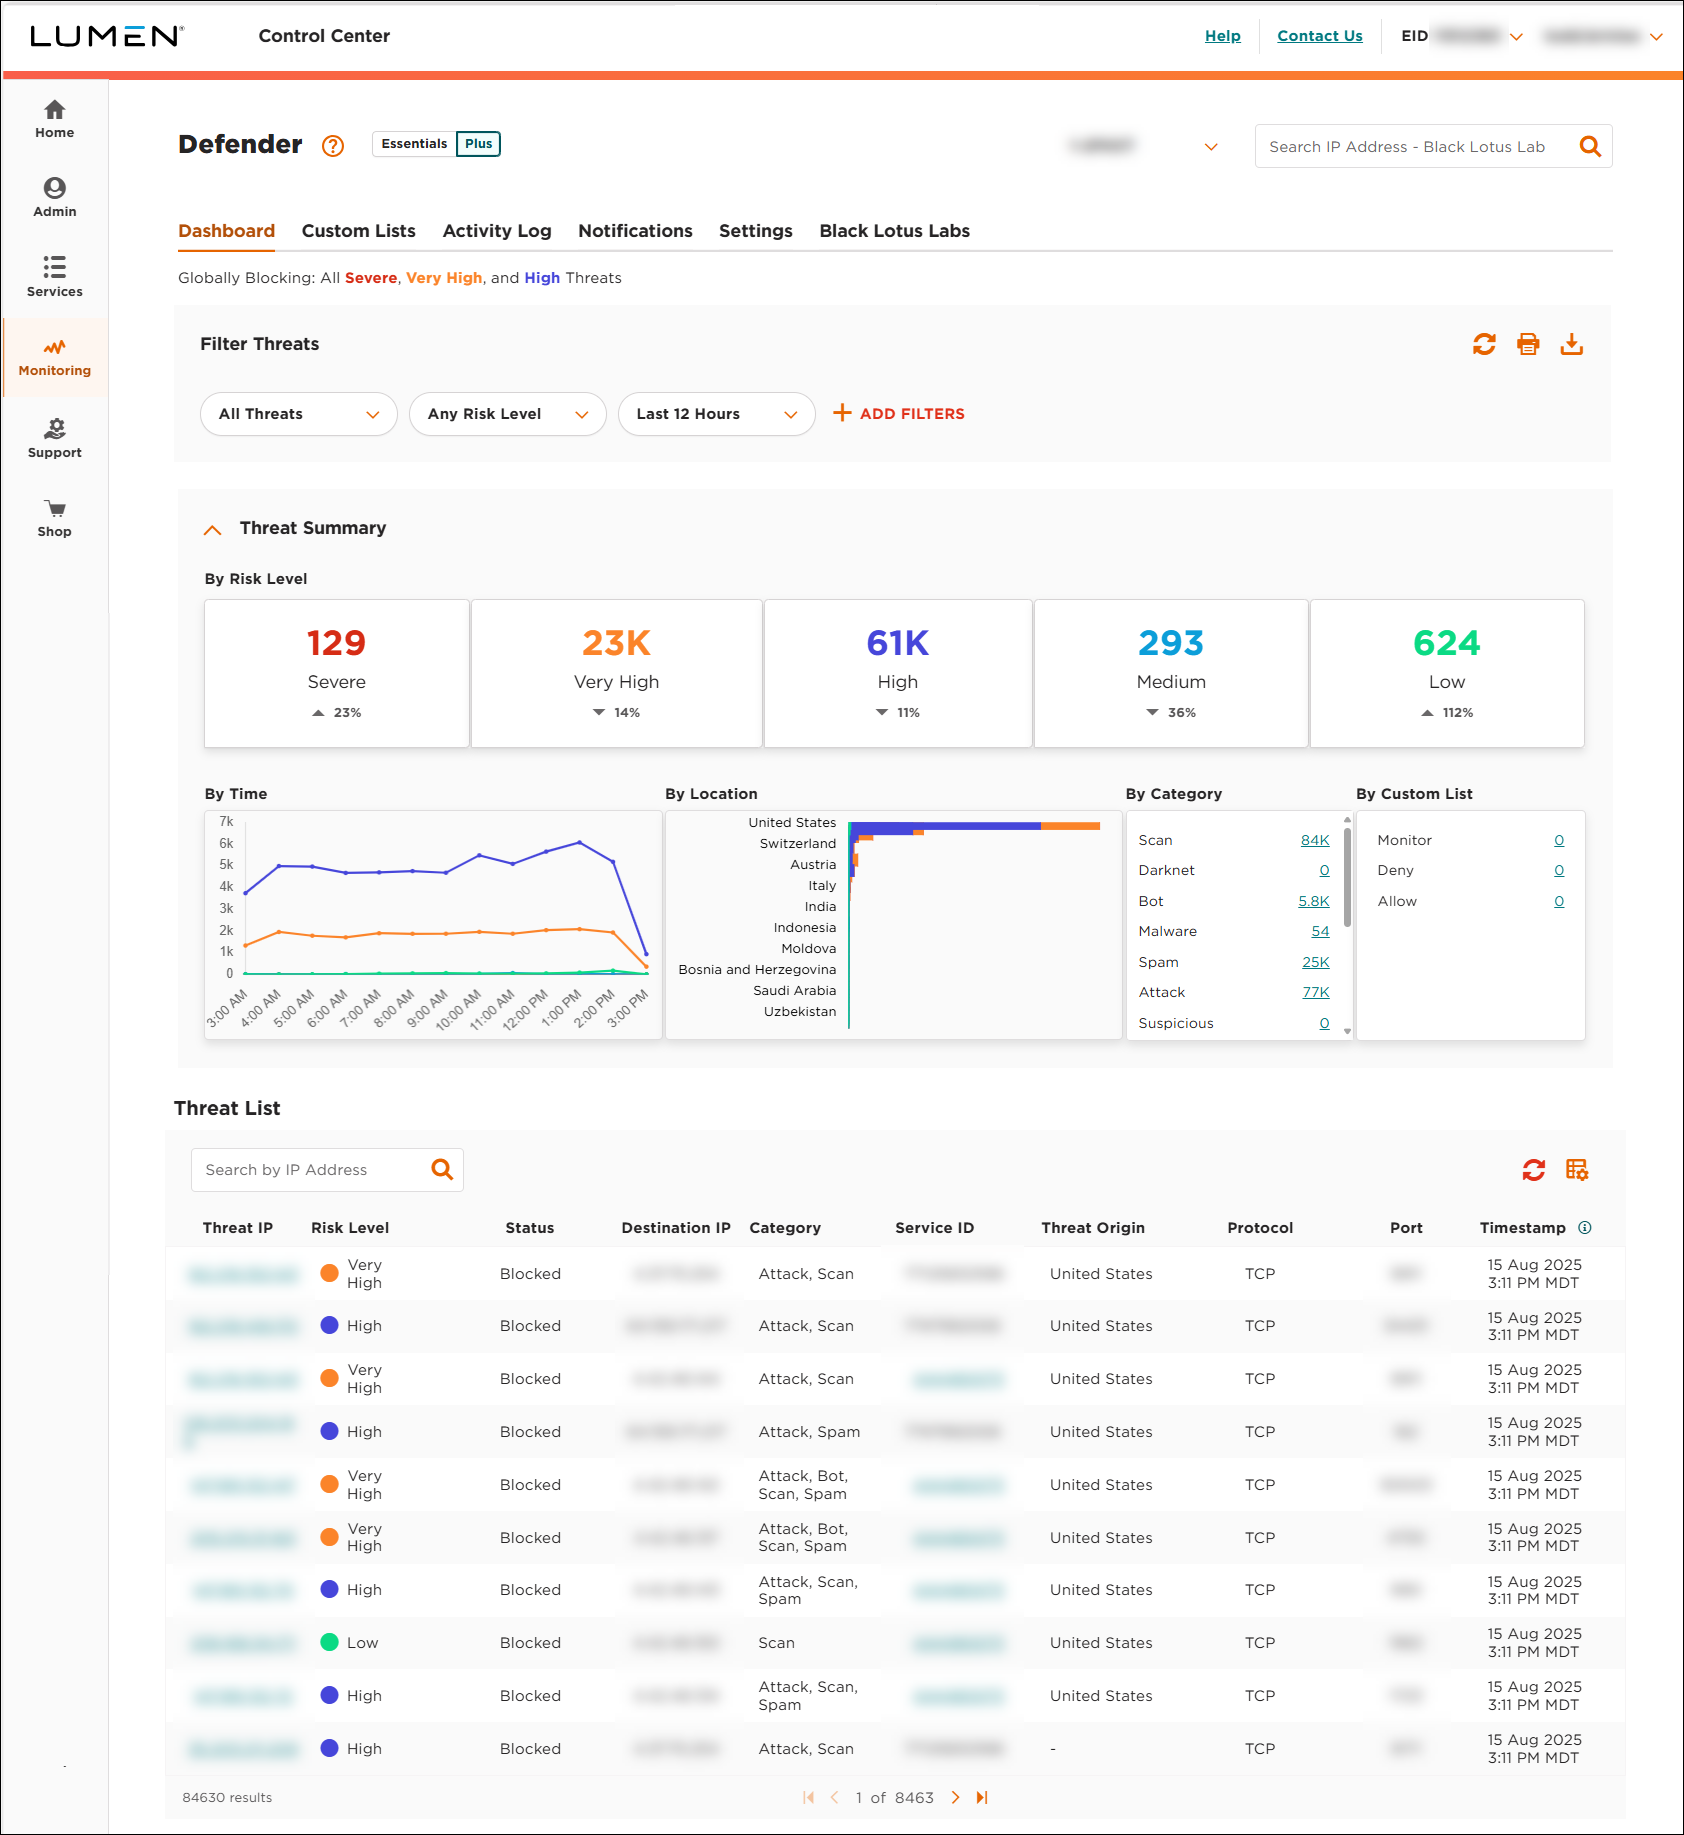
Task: Open the Monitoring section in sidebar
Action: [54, 357]
